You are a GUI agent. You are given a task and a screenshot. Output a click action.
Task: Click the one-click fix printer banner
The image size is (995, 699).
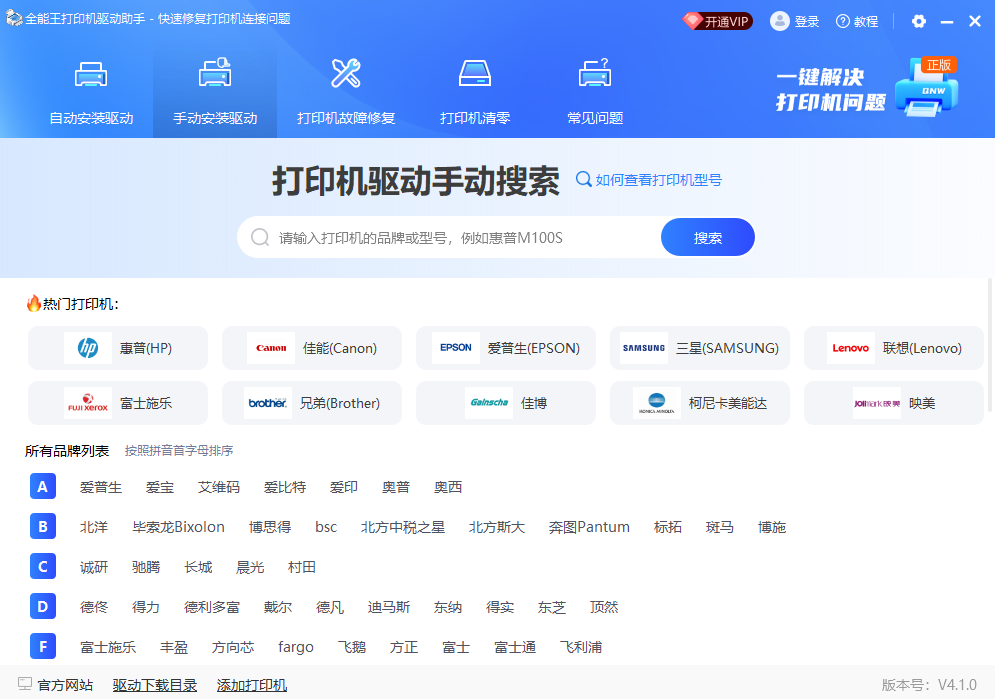coord(866,89)
